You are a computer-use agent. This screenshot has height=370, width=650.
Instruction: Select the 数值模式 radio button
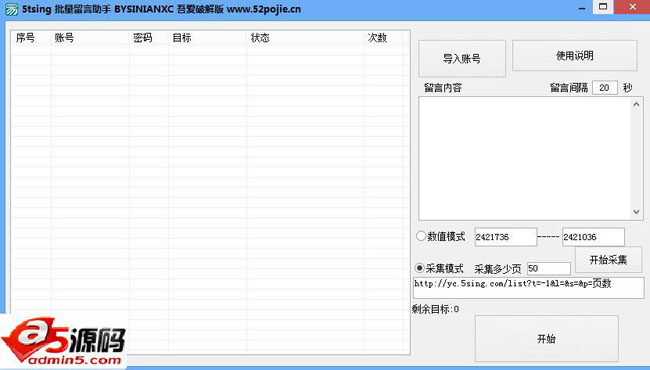pyautogui.click(x=421, y=236)
